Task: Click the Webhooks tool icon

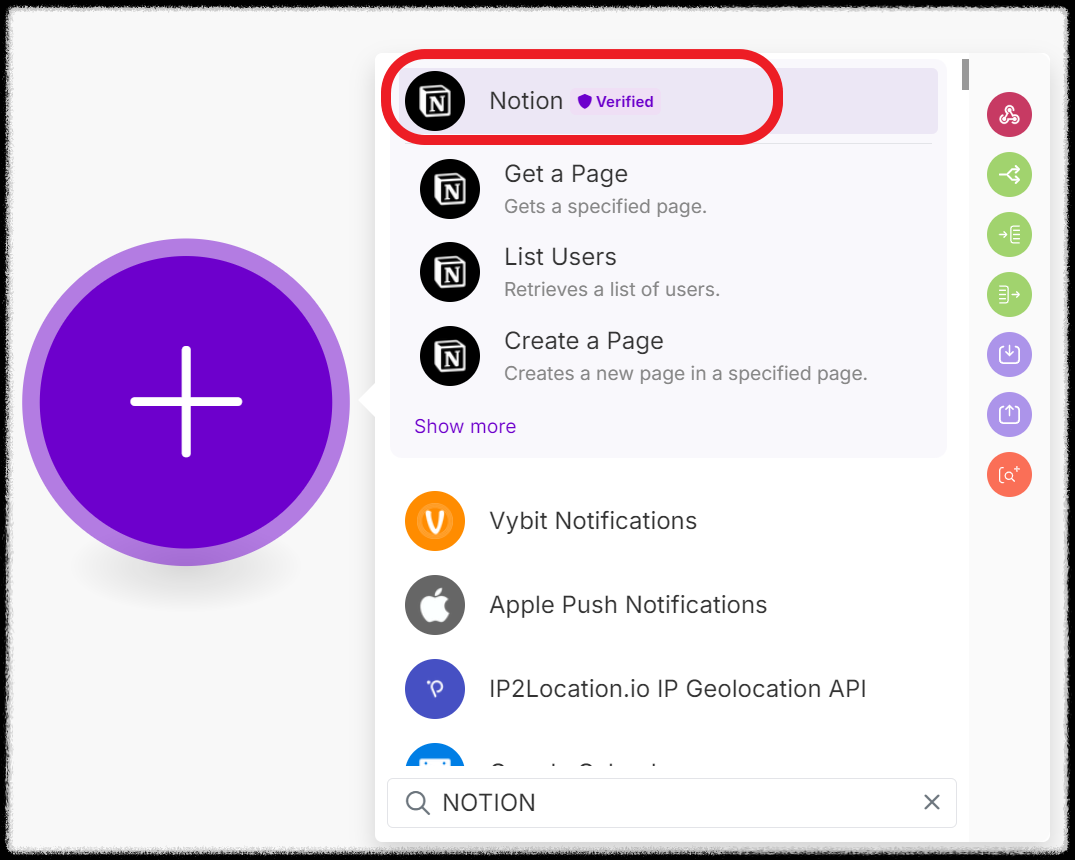Action: pos(1009,114)
